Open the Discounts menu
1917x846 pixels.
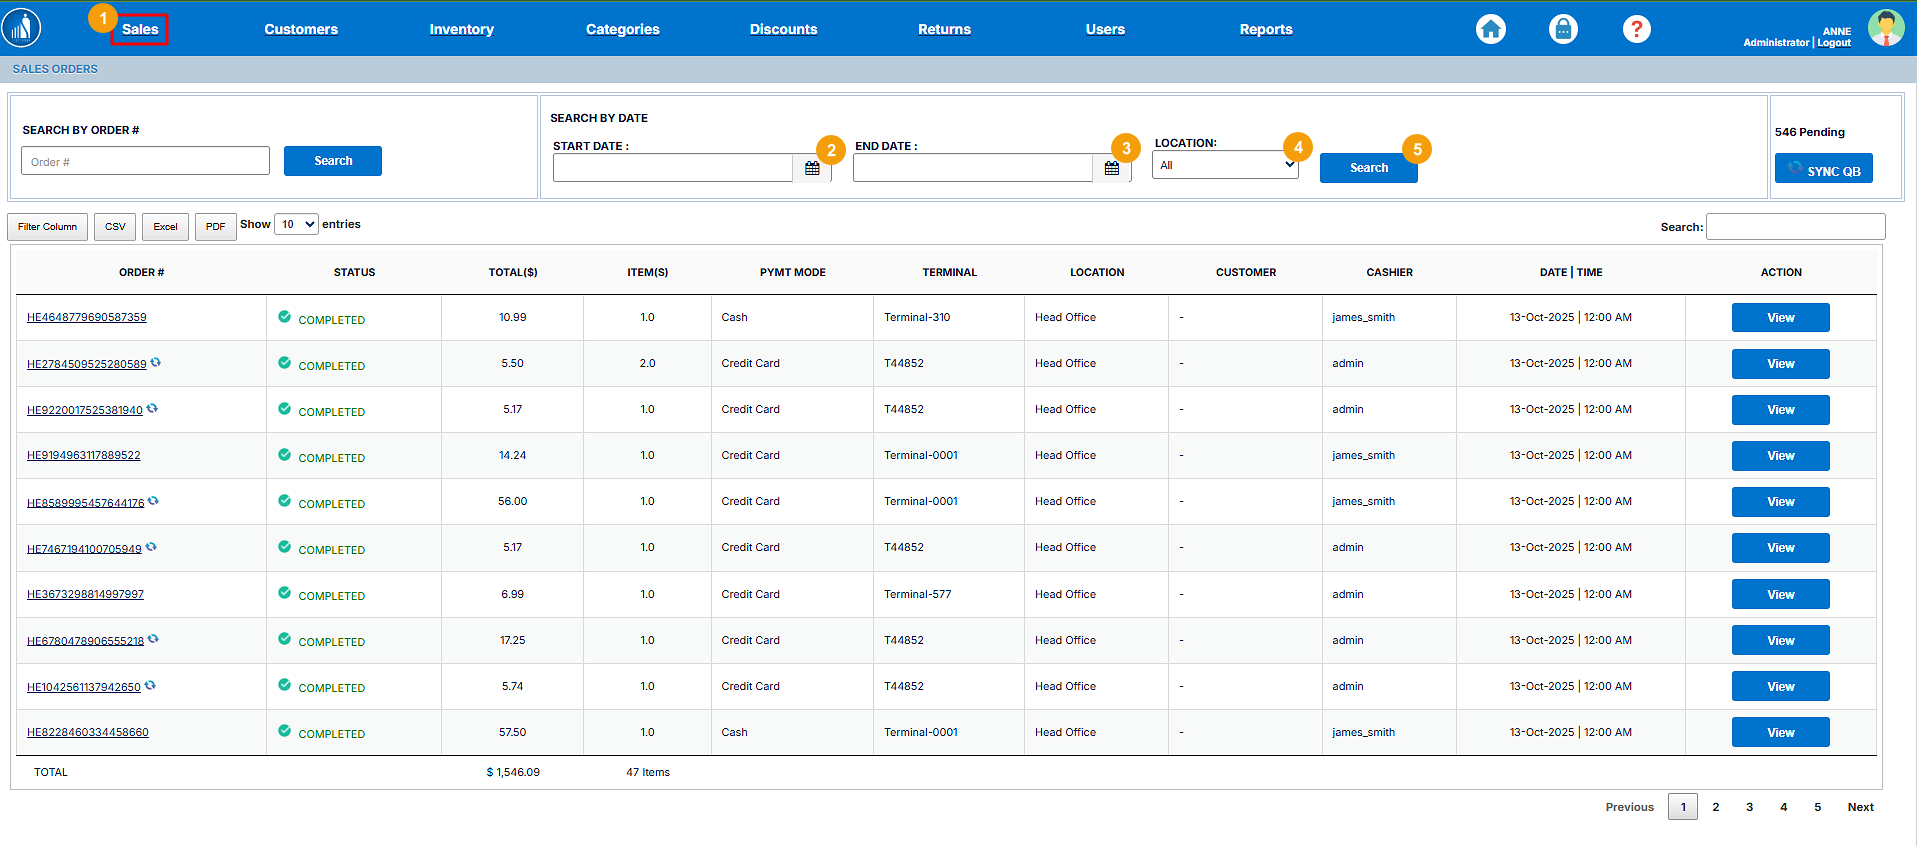tap(783, 29)
